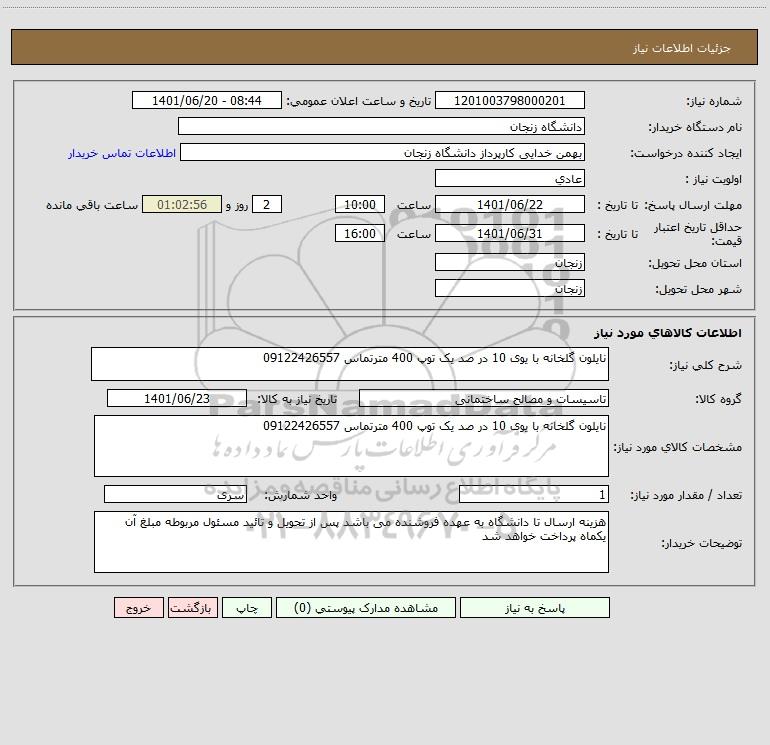Click the label 'نام دستگاه خریدار:'
Screen dimensions: 770x745
695,127
